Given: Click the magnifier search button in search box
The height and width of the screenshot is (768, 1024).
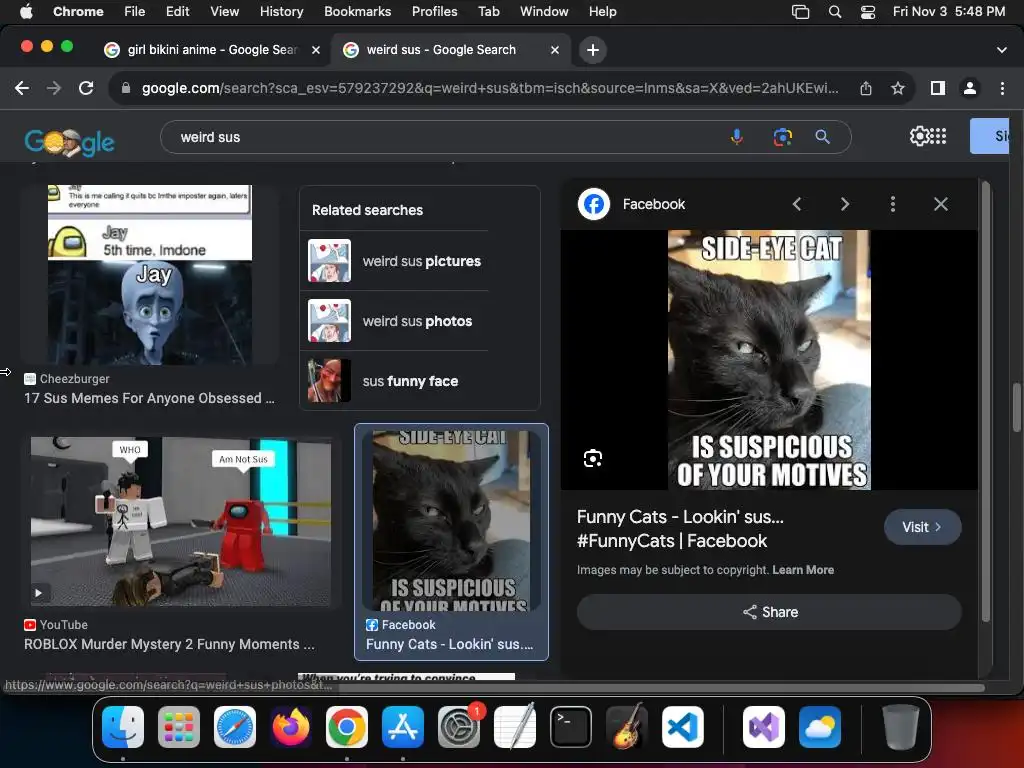Looking at the screenshot, I should (822, 137).
